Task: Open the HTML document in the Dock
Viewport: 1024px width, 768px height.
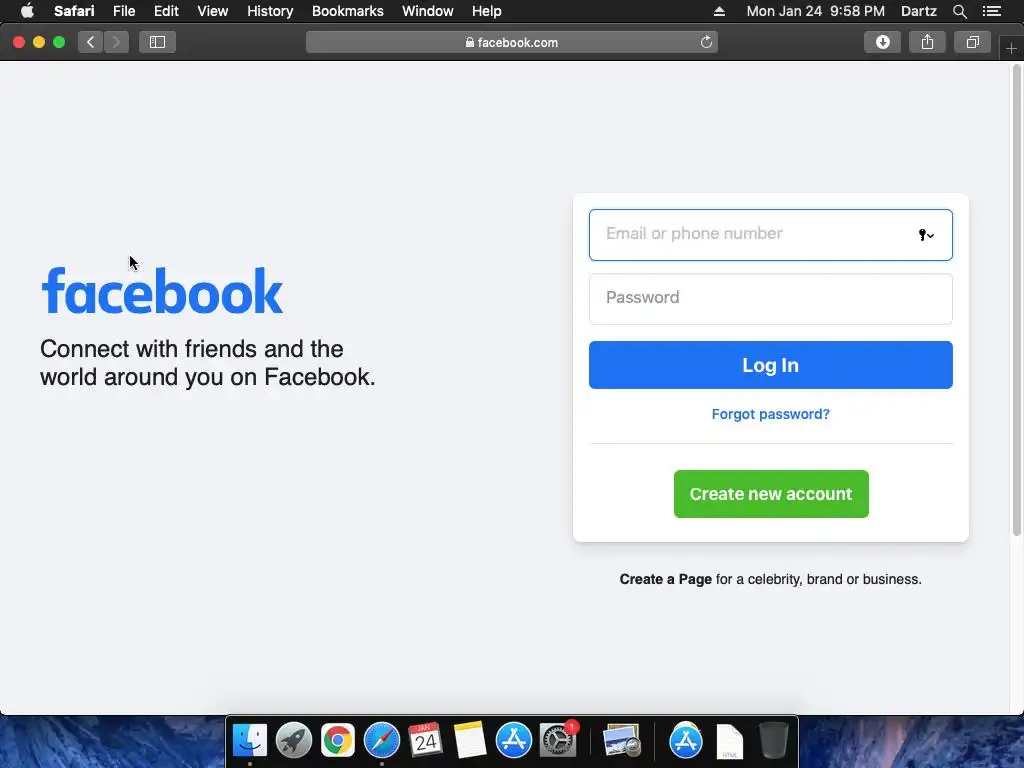Action: coord(729,741)
